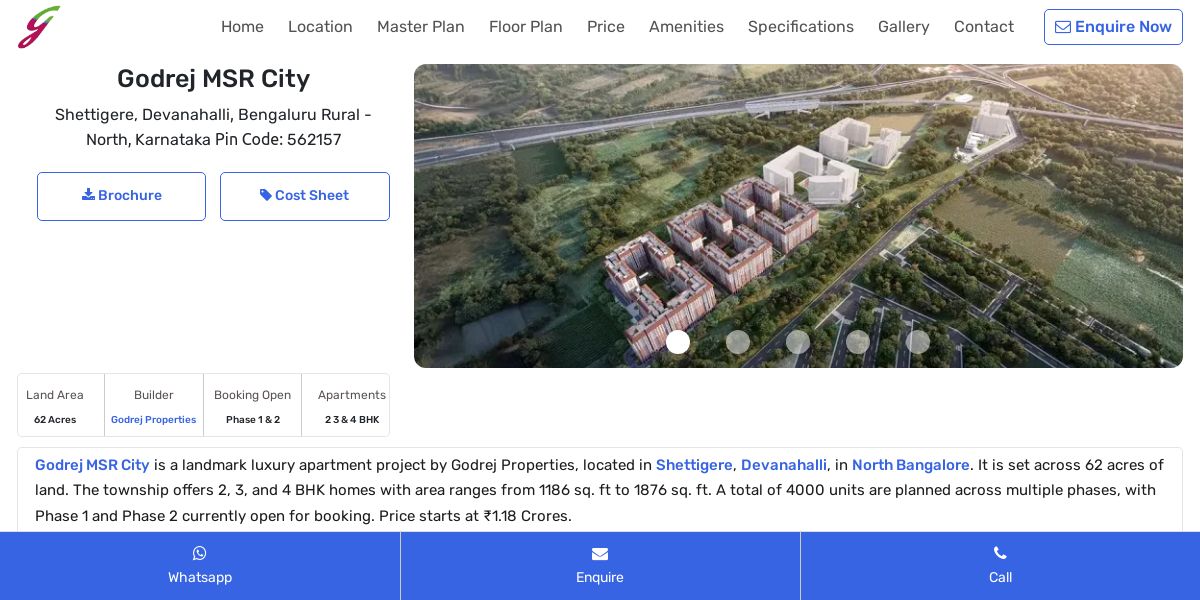The image size is (1200, 600).
Task: Click the envelope icon above the Enquire label
Action: click(x=600, y=554)
